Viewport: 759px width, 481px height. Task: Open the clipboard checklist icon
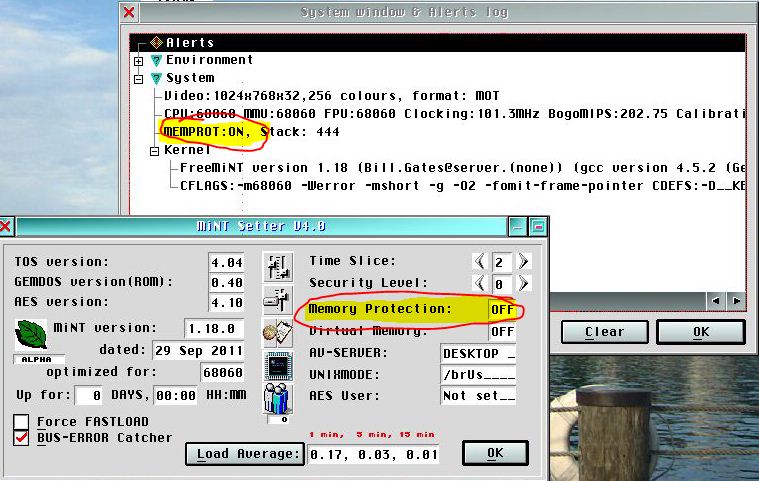point(277,332)
